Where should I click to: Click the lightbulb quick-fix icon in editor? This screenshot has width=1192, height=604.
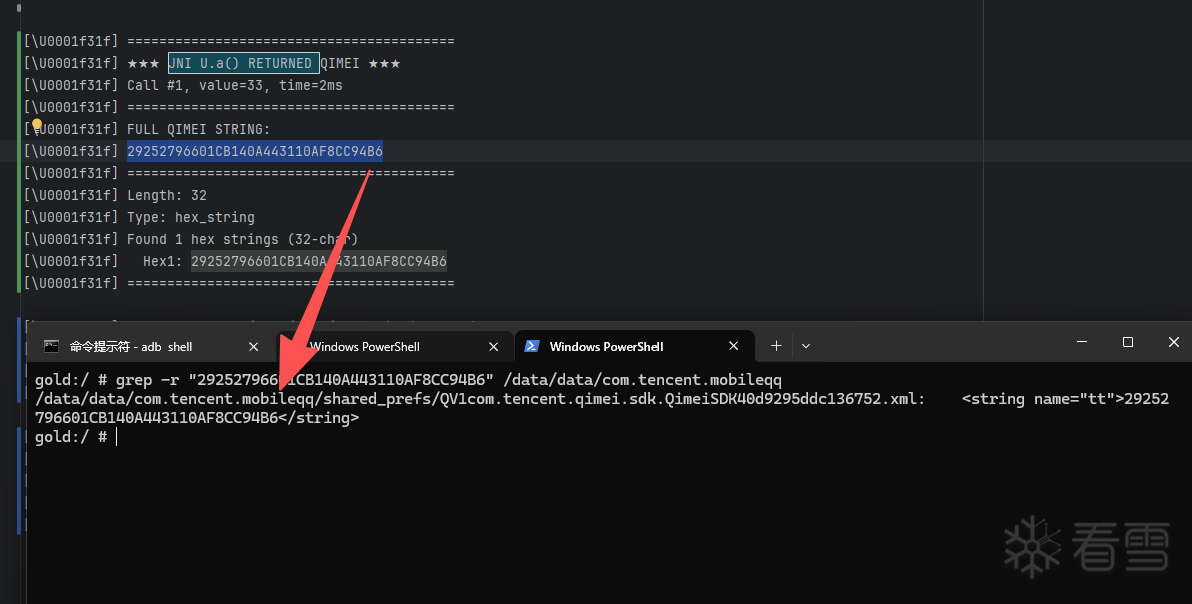pos(36,126)
